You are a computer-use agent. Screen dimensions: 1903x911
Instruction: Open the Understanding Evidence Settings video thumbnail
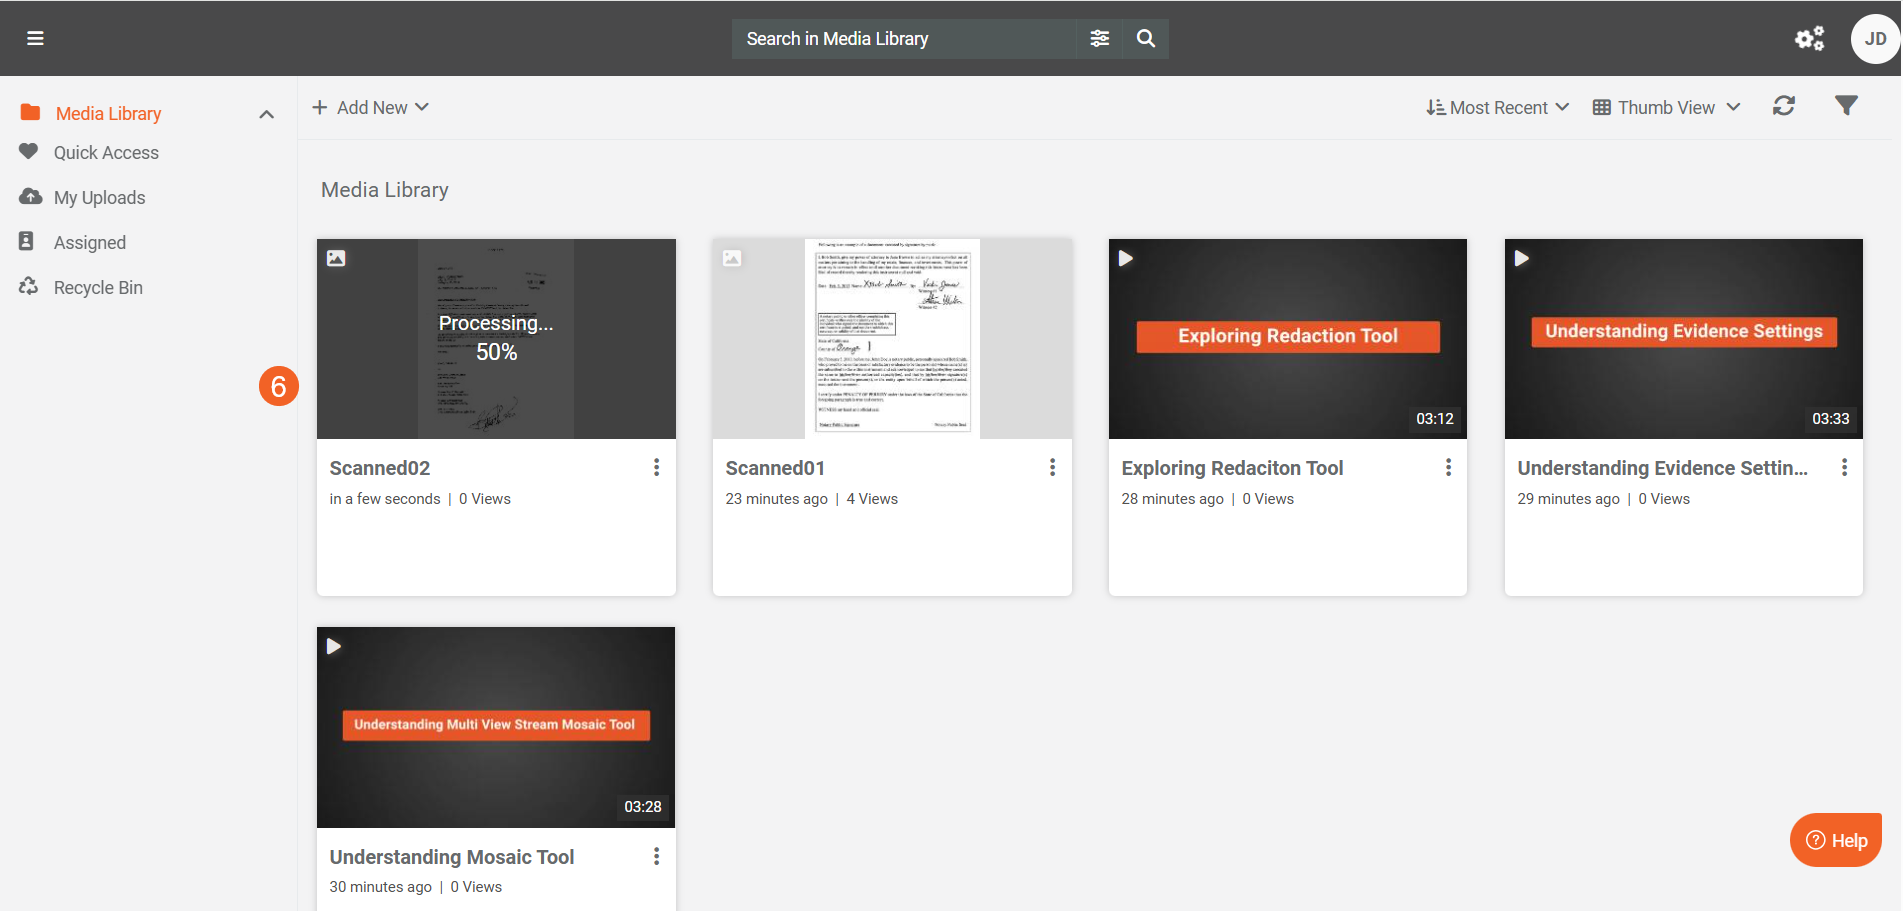tap(1683, 338)
